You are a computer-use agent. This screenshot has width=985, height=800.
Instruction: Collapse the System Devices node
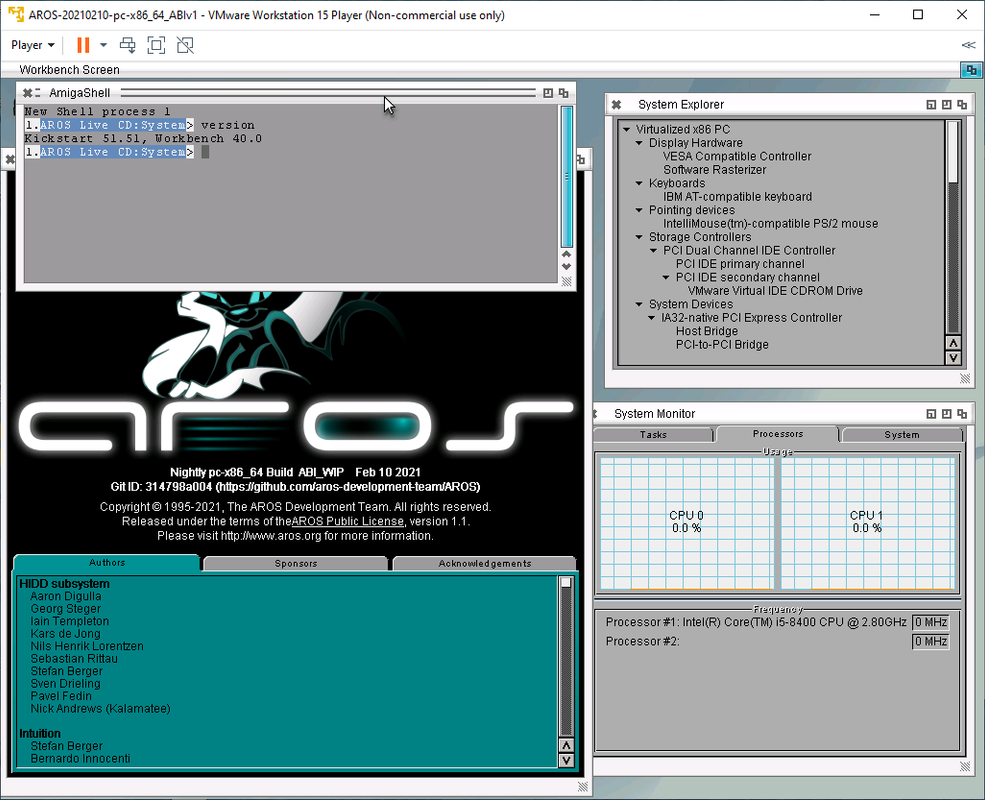click(x=639, y=305)
